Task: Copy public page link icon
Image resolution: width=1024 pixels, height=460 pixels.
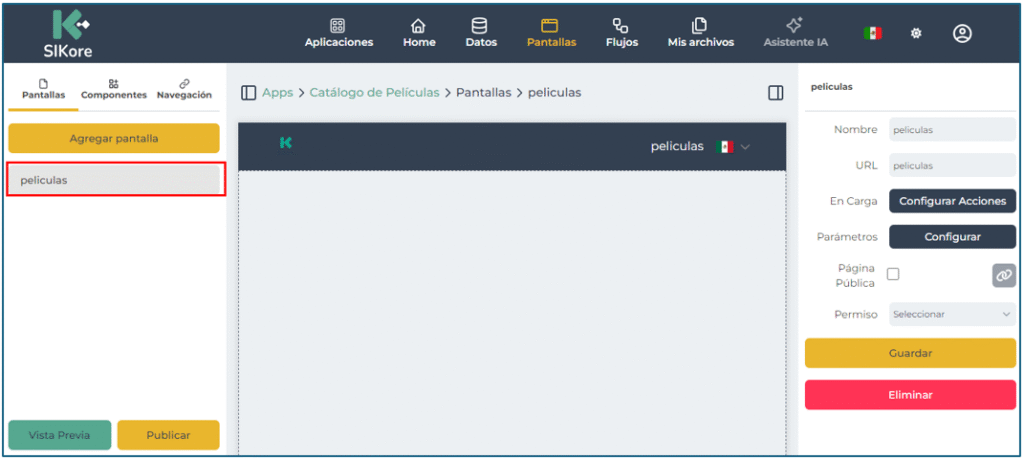Action: [x=1003, y=275]
